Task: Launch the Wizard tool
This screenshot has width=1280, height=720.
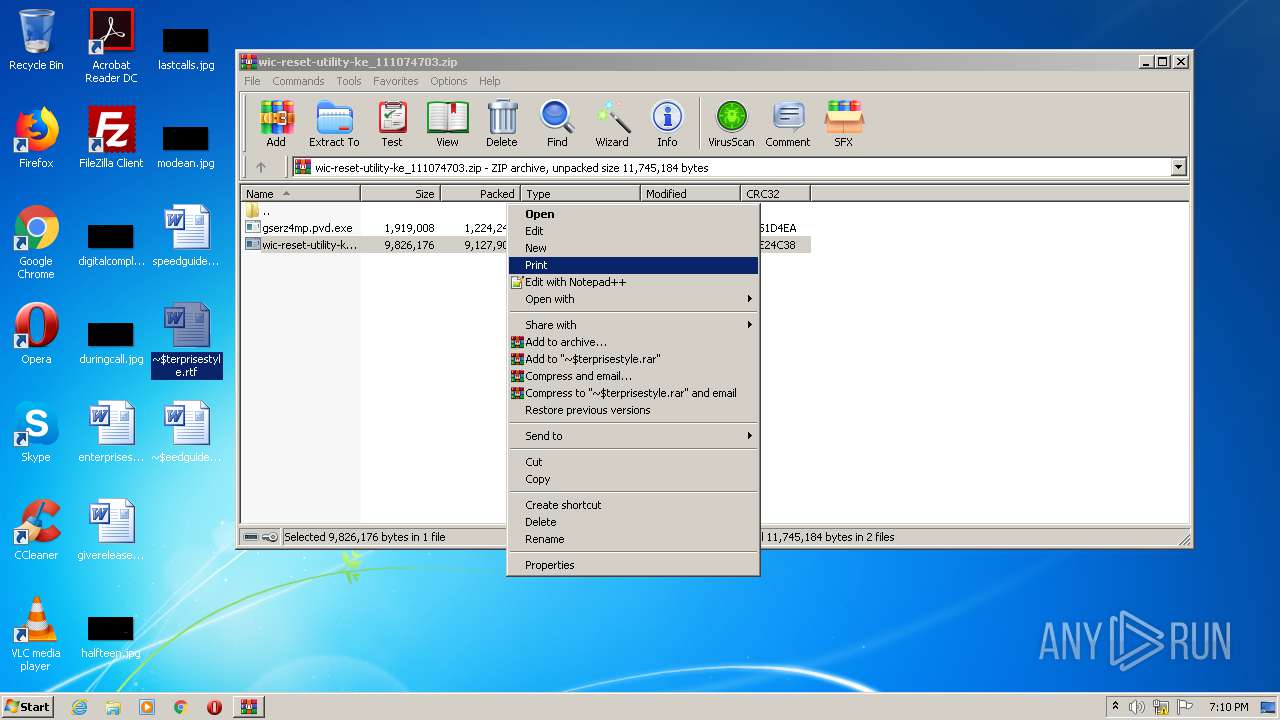Action: 612,124
